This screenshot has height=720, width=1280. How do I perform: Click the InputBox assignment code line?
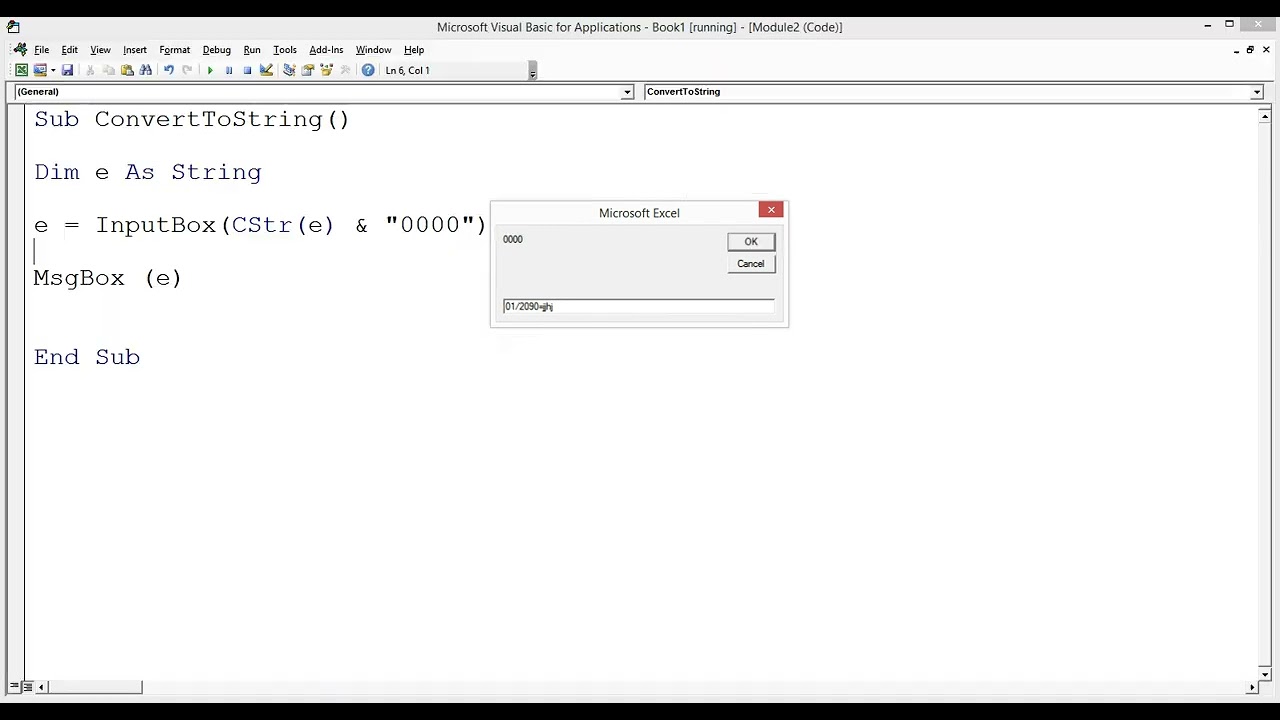pos(260,225)
